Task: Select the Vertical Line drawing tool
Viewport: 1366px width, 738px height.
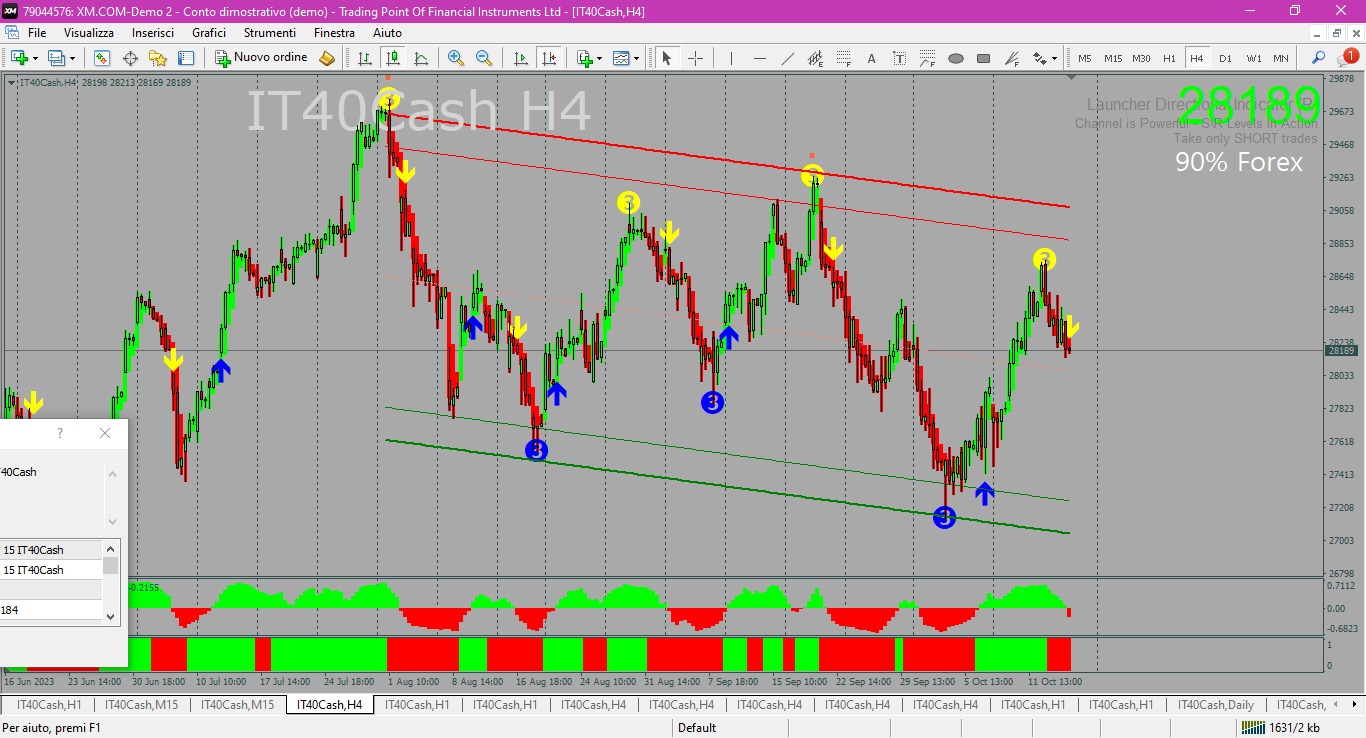Action: pos(731,58)
